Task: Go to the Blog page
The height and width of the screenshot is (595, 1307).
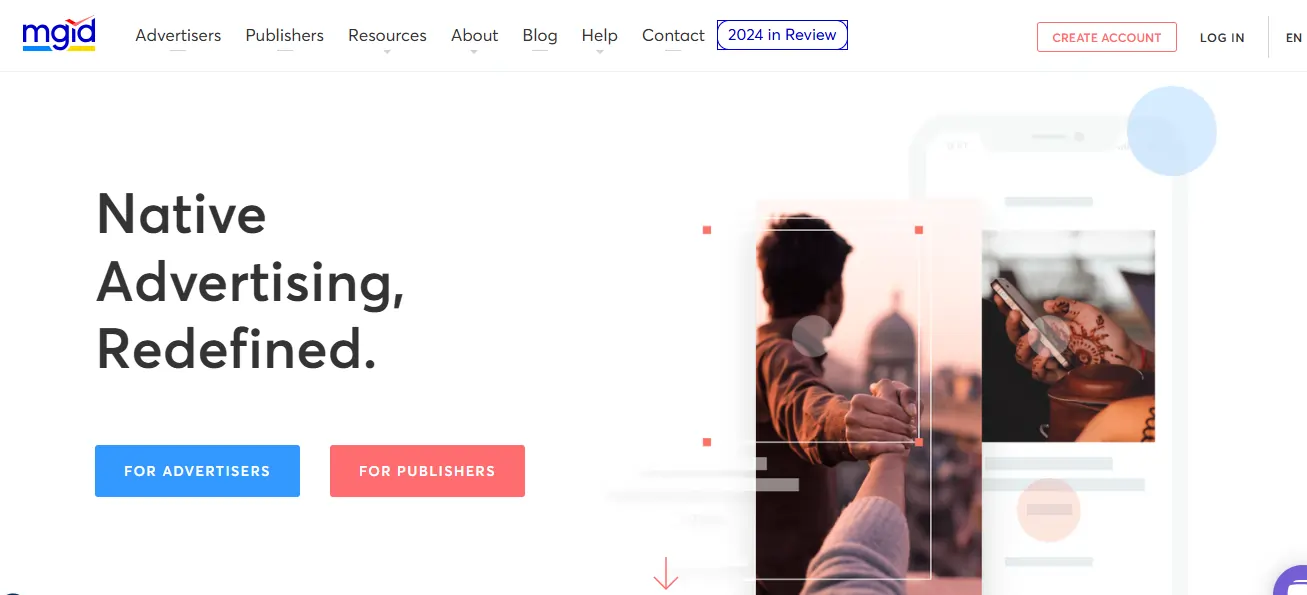Action: pyautogui.click(x=540, y=36)
